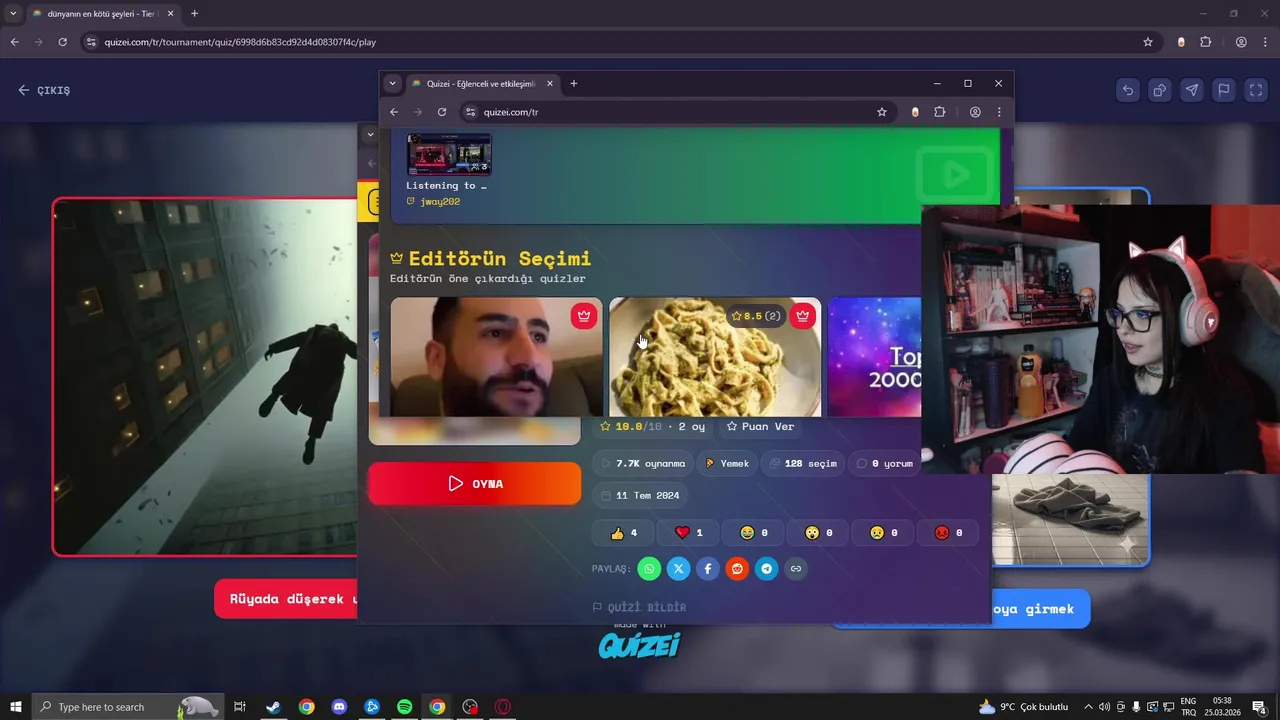Click the Puan Ver rating button
The width and height of the screenshot is (1280, 720).
click(760, 426)
